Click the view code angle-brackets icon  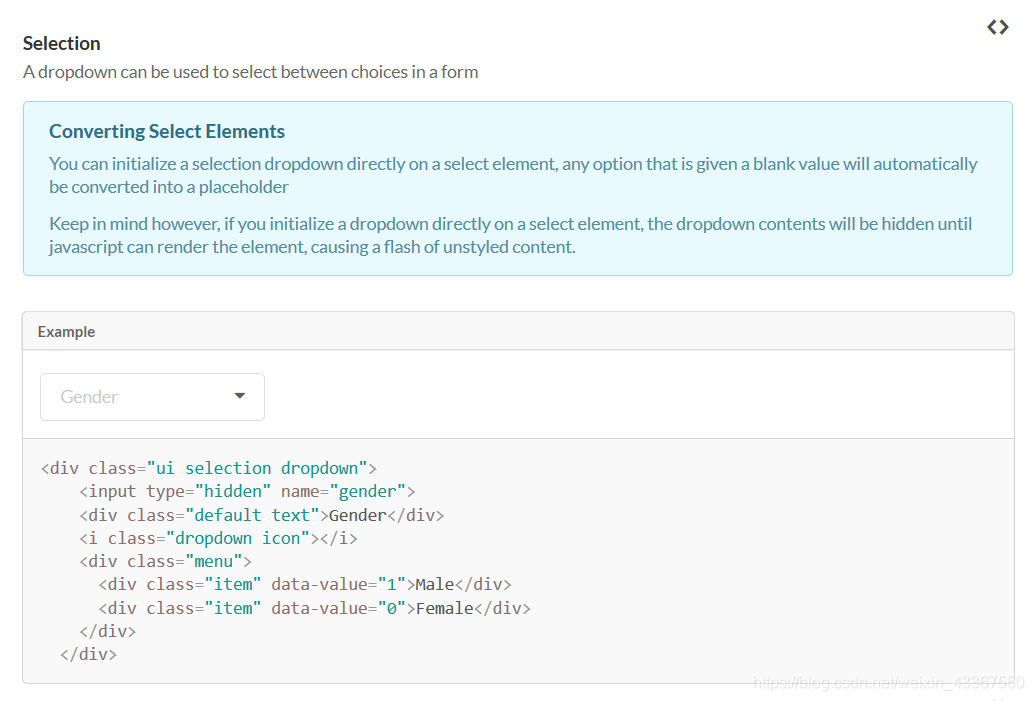point(997,28)
